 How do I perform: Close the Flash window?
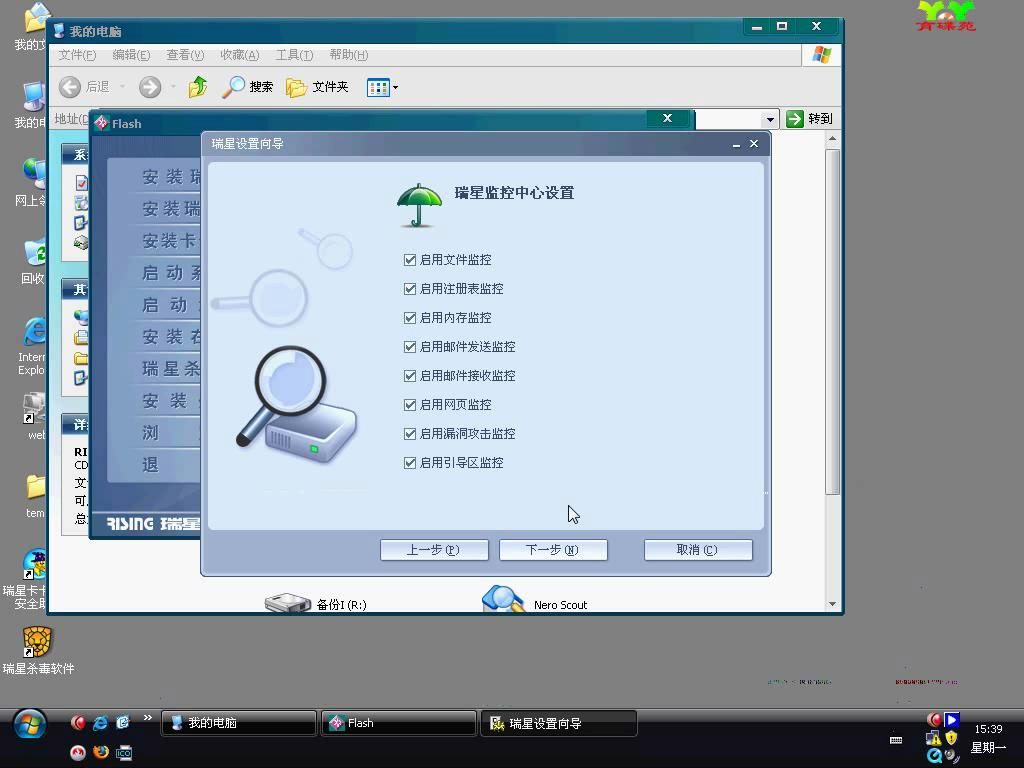coord(667,118)
